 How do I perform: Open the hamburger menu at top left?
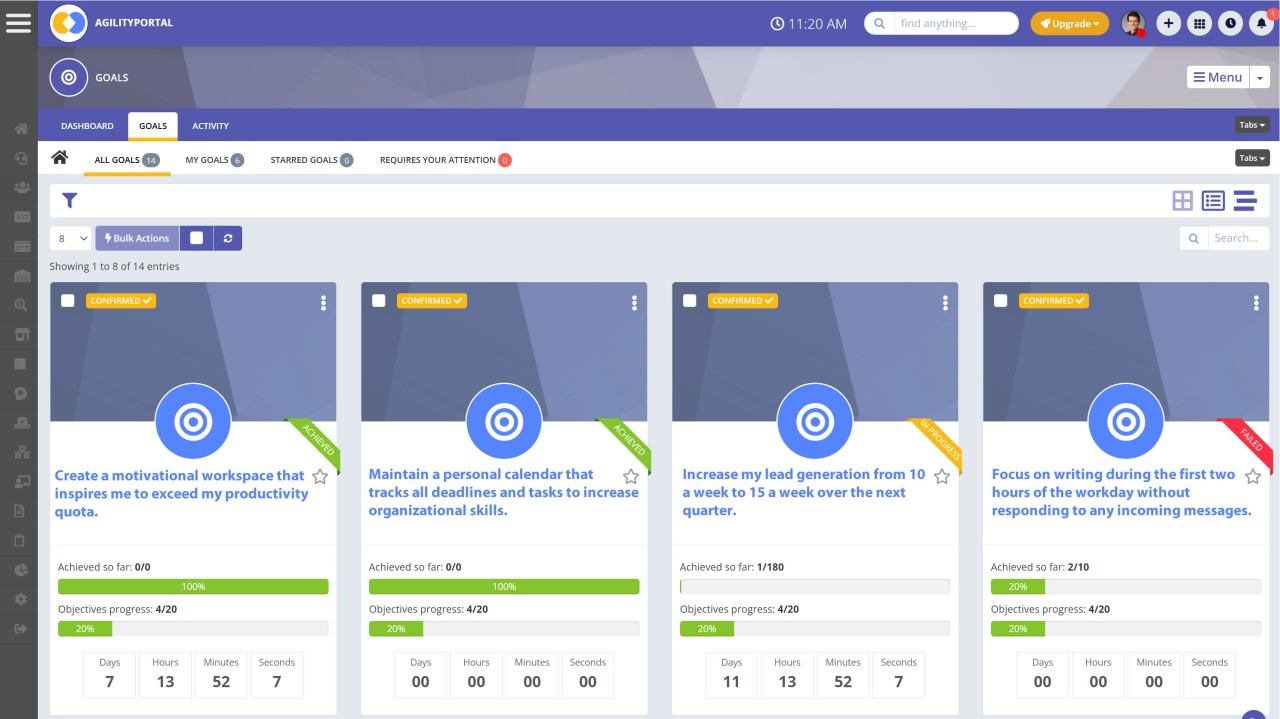point(18,23)
